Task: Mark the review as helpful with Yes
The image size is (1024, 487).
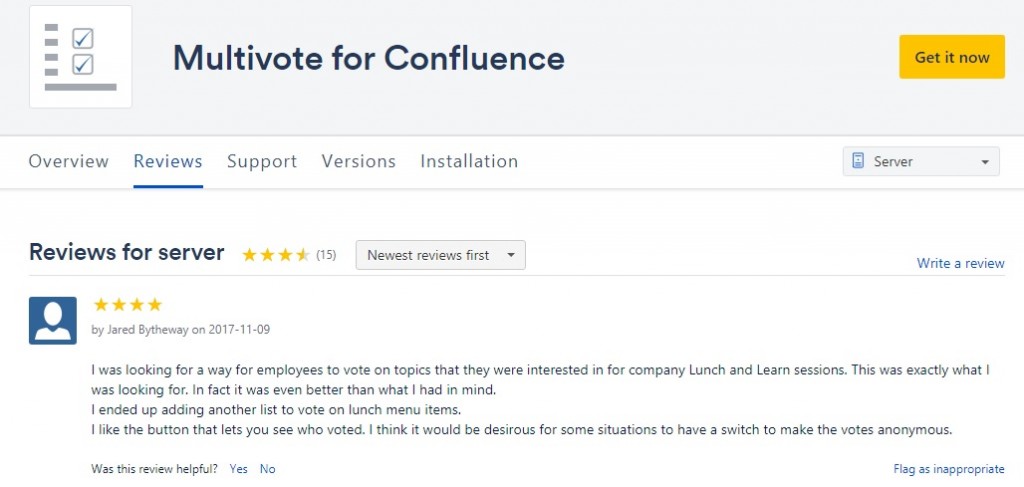Action: point(238,468)
